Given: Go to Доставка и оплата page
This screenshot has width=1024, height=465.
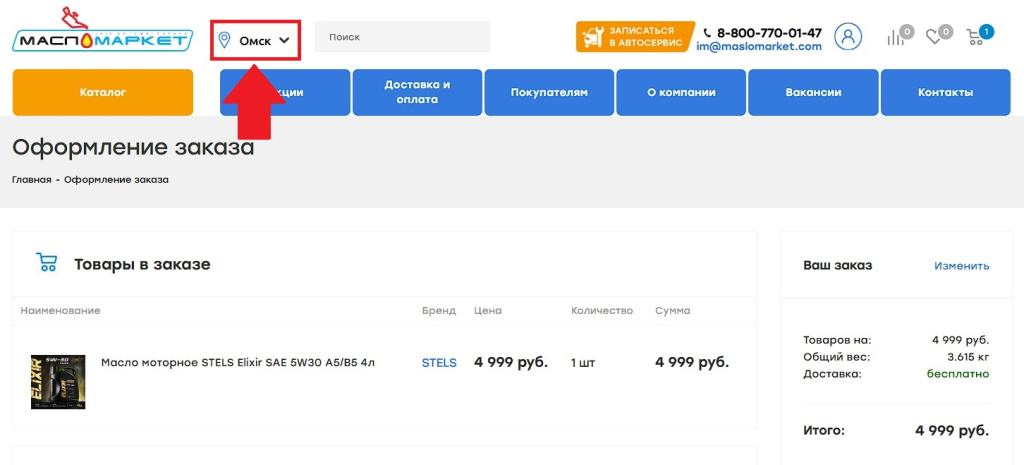Looking at the screenshot, I should [x=417, y=92].
